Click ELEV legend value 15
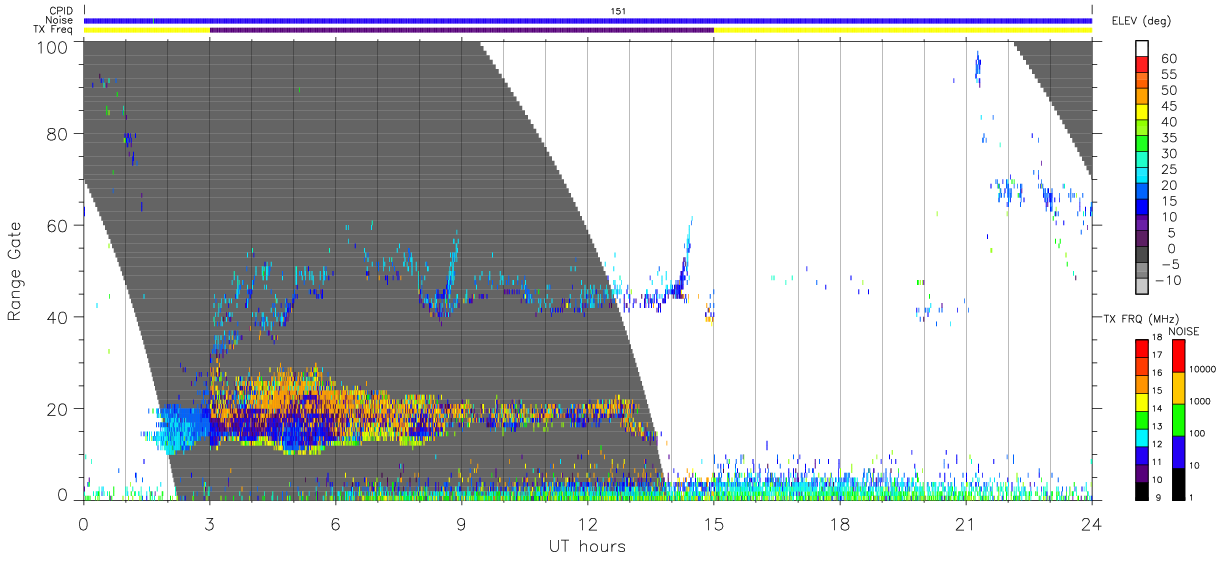Image resolution: width=1228 pixels, height=567 pixels. (x=1168, y=201)
